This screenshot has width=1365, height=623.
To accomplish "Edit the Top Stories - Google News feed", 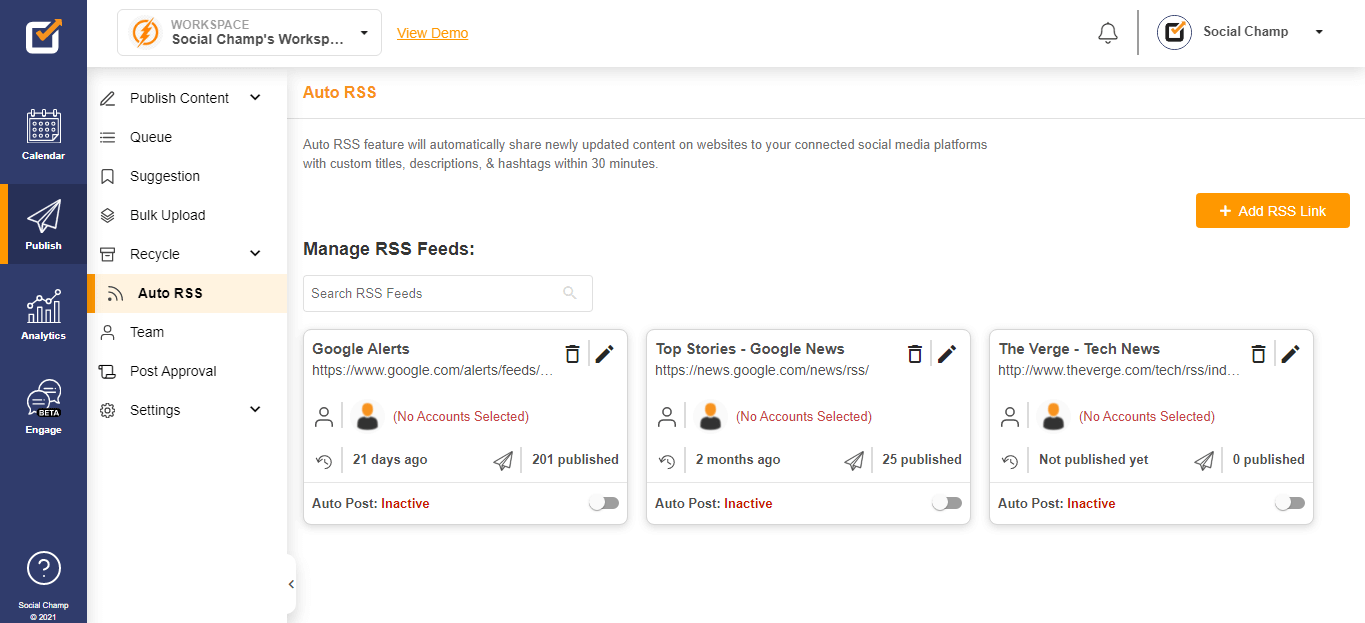I will click(947, 354).
